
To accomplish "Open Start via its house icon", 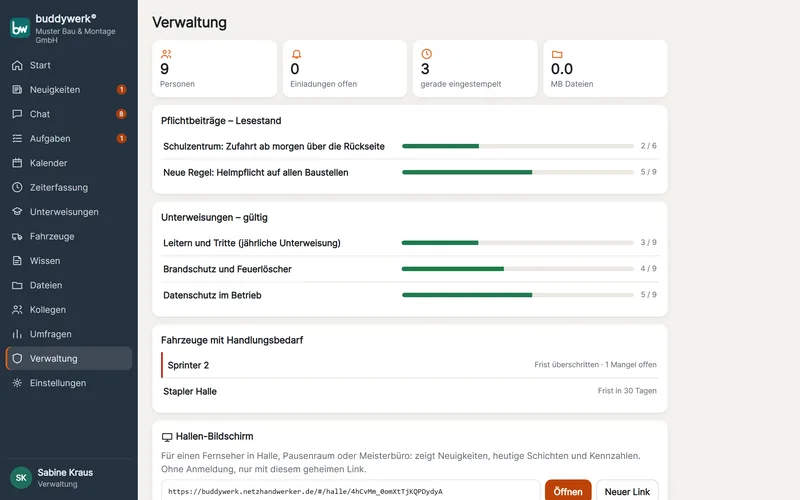I will pos(17,65).
